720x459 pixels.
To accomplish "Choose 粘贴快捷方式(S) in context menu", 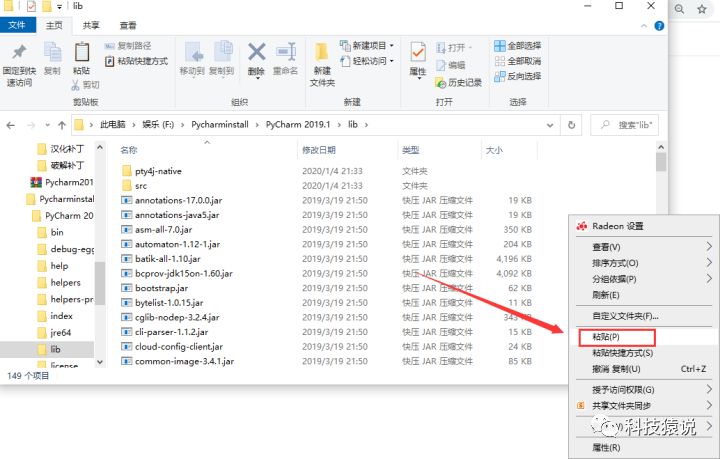I will (623, 353).
